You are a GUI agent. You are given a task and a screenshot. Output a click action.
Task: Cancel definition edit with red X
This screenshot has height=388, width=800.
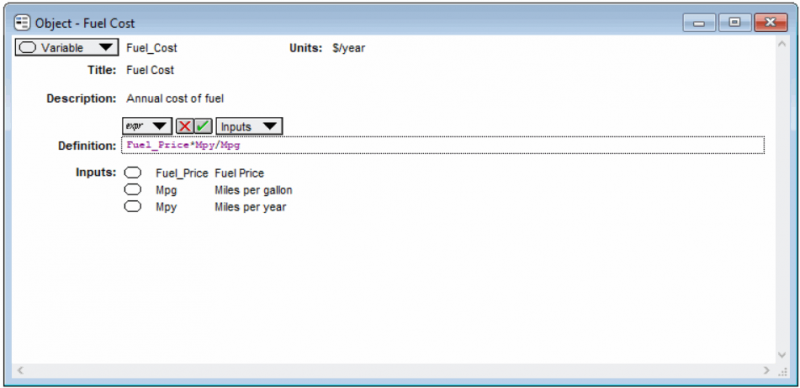coord(185,126)
